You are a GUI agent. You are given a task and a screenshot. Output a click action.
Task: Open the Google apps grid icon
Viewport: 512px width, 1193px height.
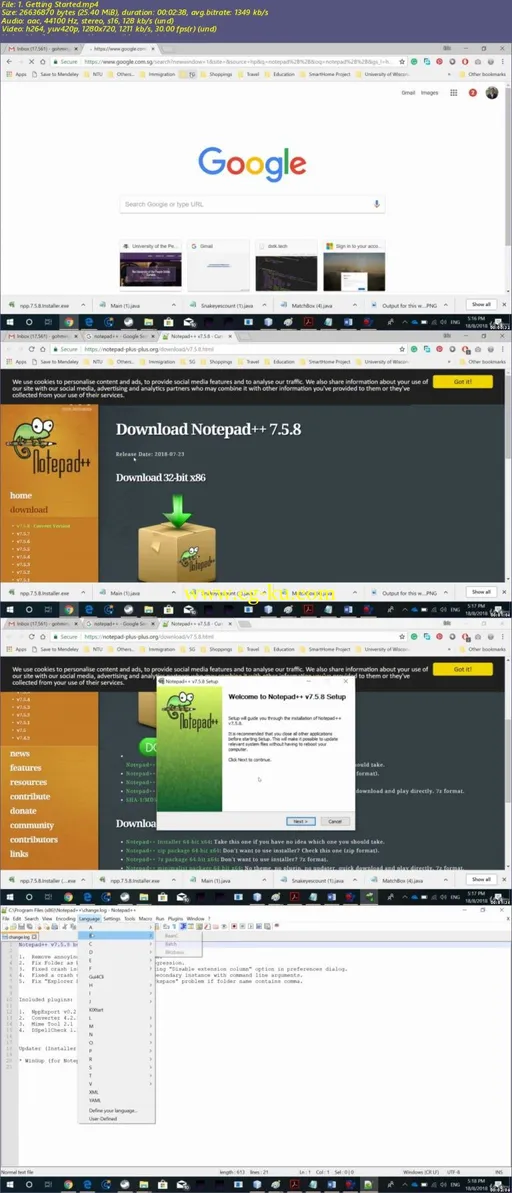pyautogui.click(x=453, y=93)
